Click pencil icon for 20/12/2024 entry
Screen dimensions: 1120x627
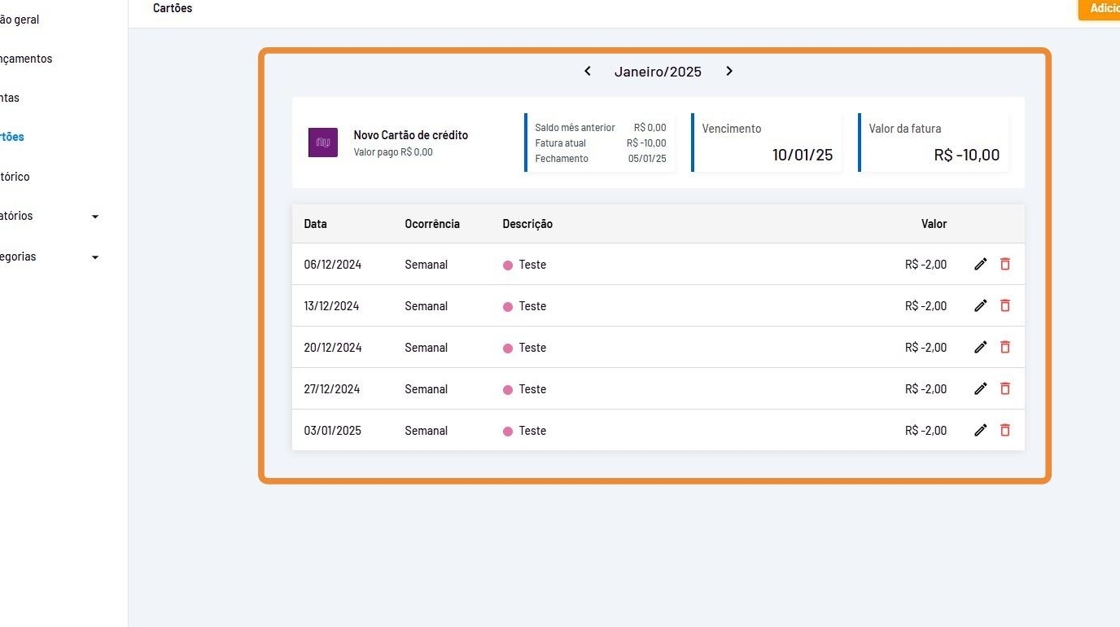(x=980, y=347)
